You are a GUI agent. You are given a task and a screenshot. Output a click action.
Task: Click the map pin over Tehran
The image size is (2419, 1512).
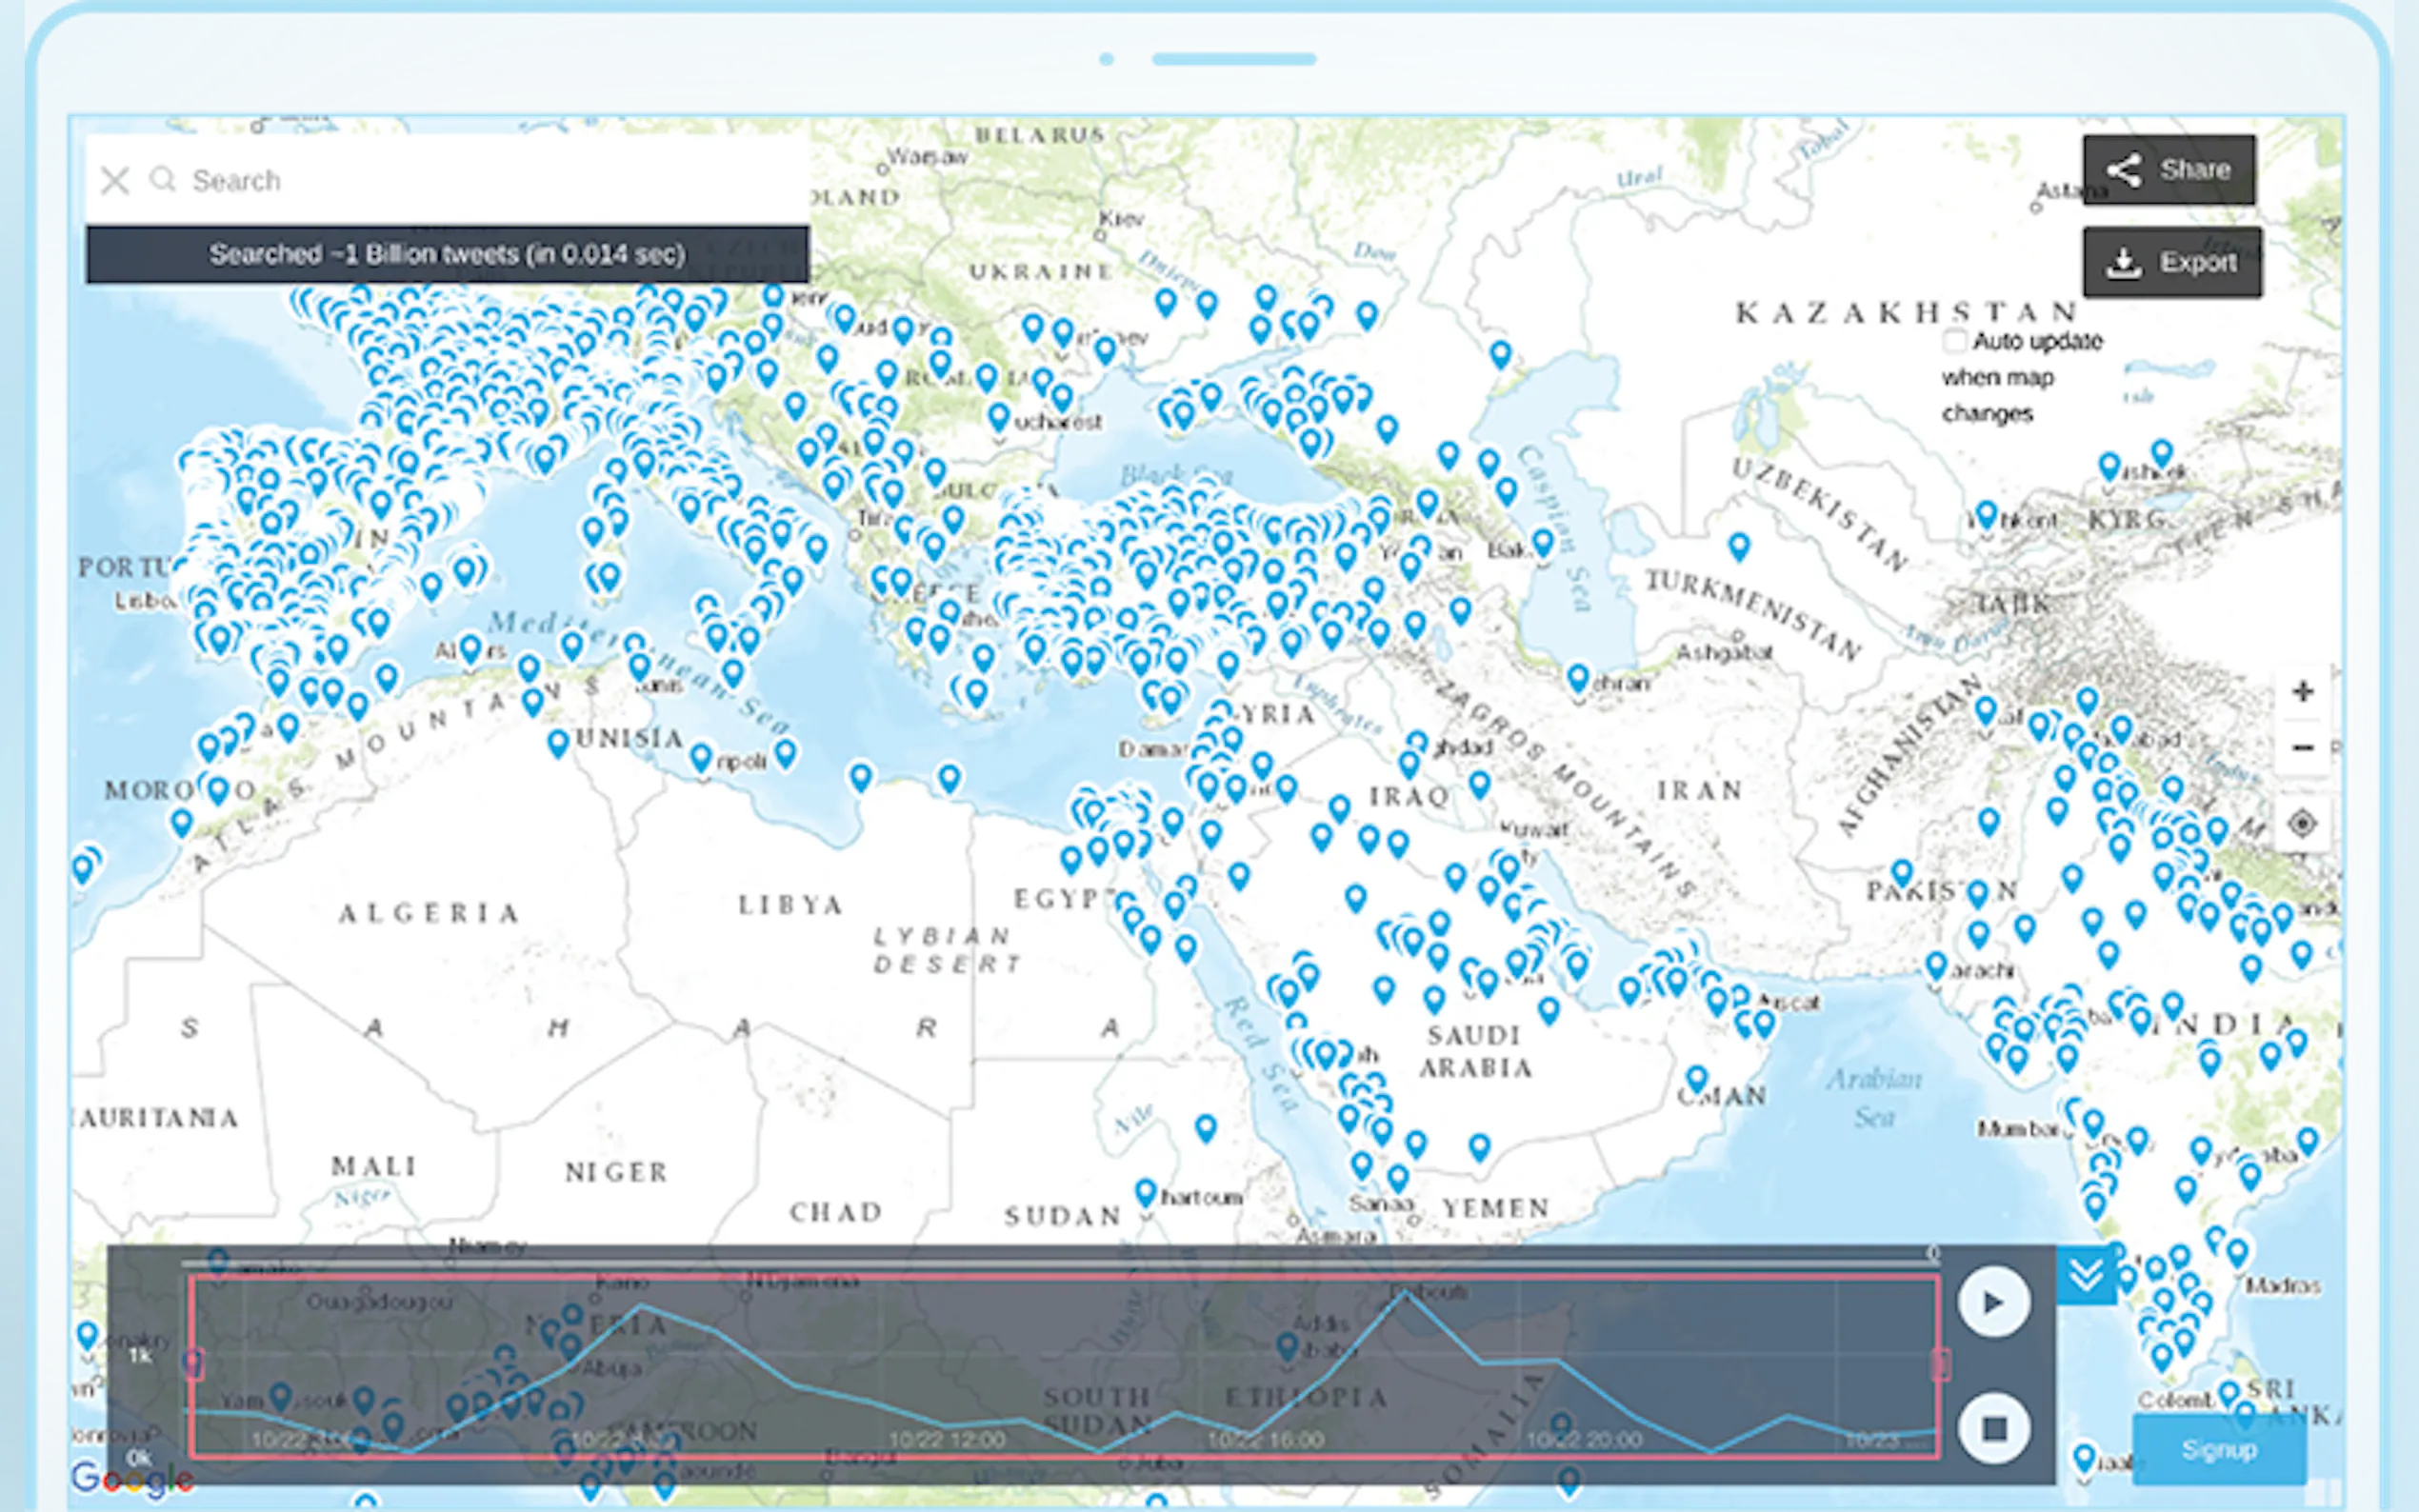coord(1577,678)
